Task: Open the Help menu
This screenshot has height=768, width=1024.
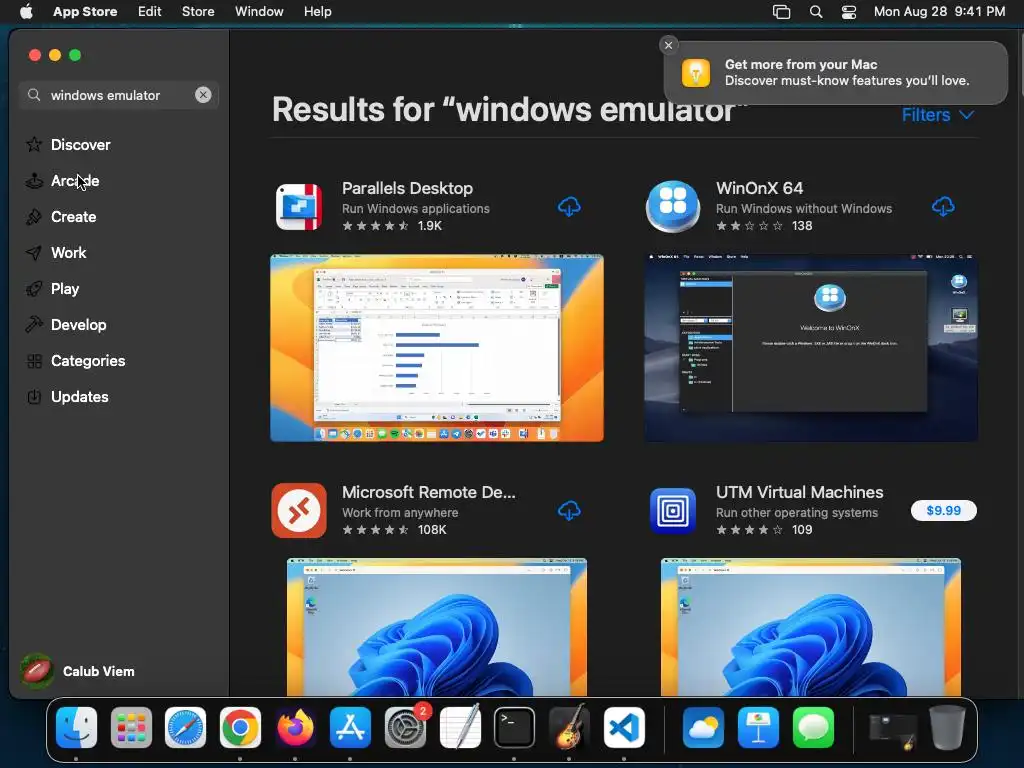Action: 317,11
